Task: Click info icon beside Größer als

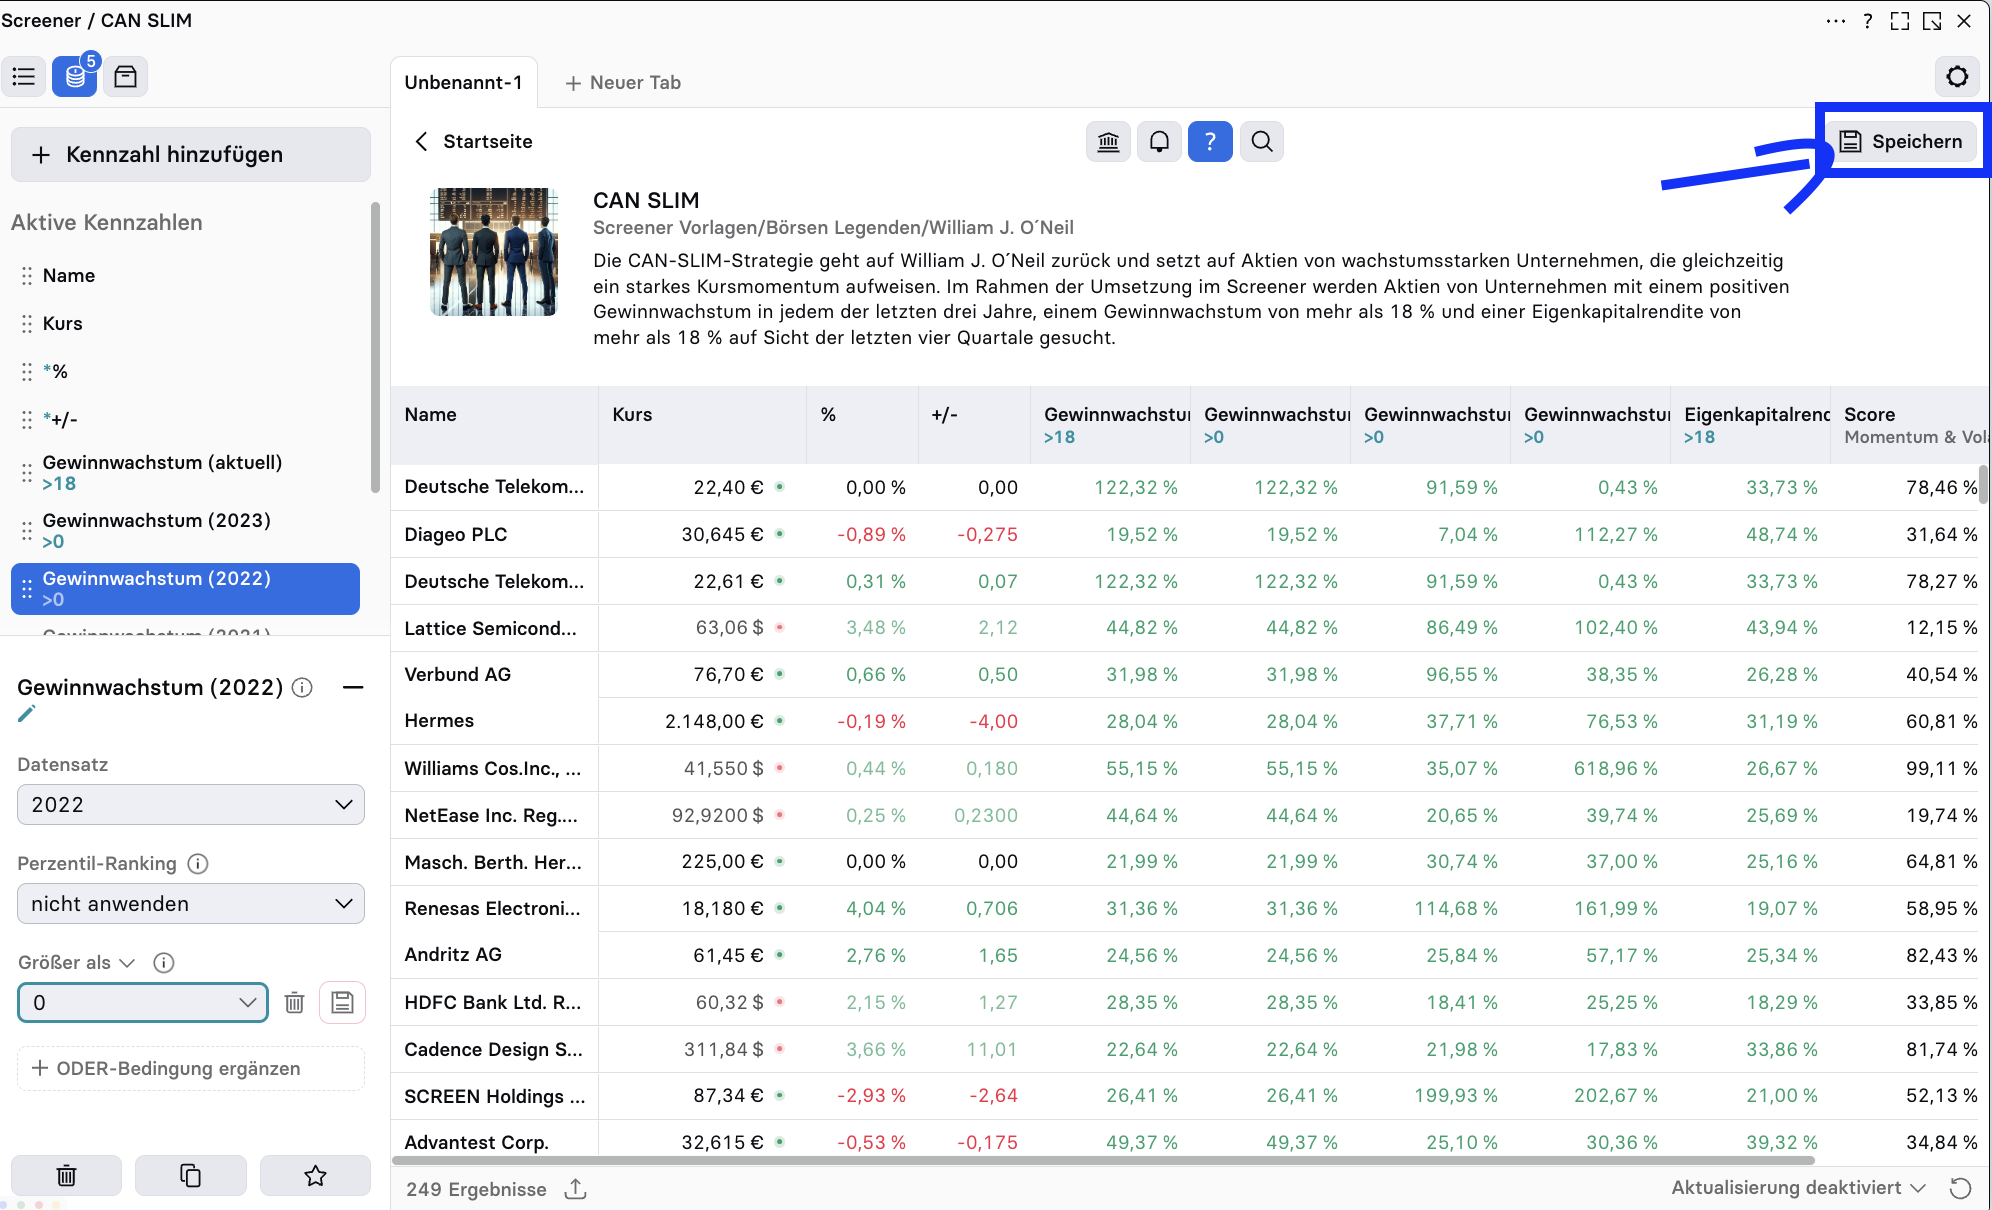Action: click(x=164, y=963)
